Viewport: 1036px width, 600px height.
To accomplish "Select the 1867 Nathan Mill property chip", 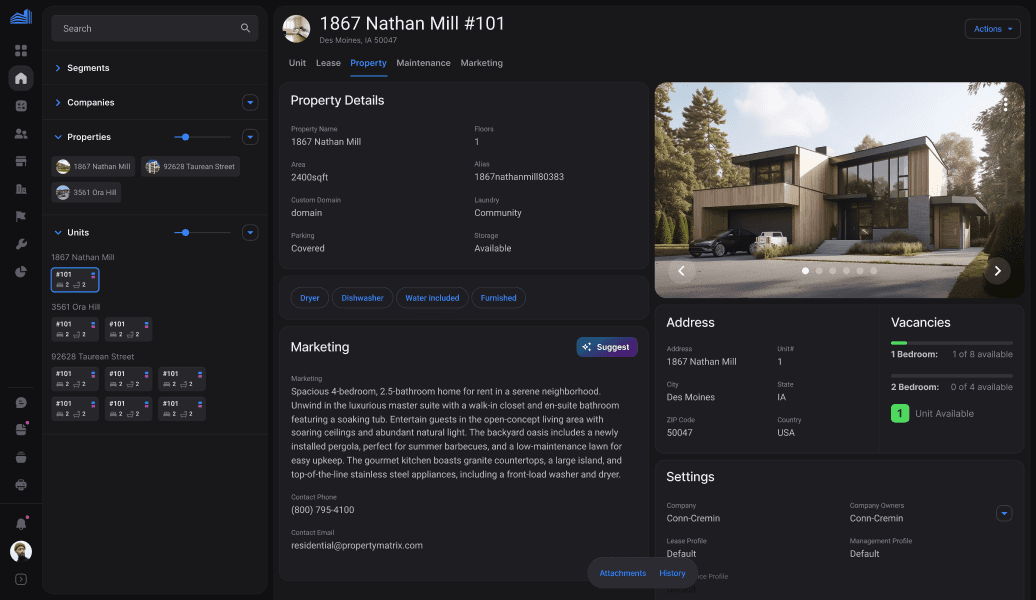I will click(x=93, y=167).
